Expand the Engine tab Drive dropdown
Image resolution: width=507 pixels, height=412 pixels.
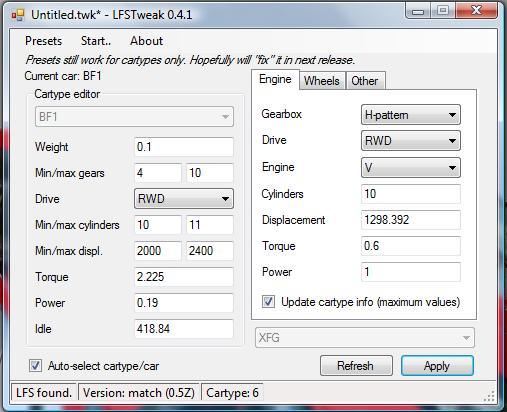pos(411,141)
